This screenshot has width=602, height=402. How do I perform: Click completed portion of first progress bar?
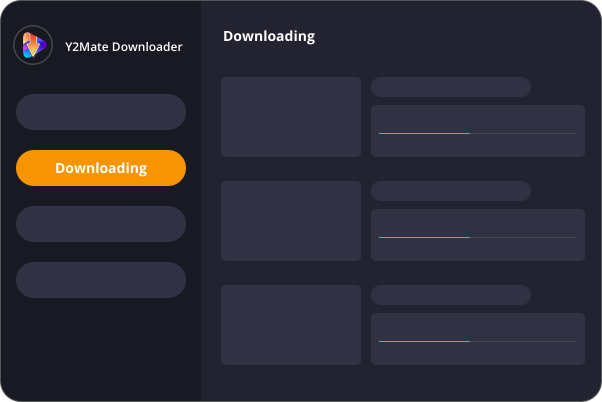point(424,133)
